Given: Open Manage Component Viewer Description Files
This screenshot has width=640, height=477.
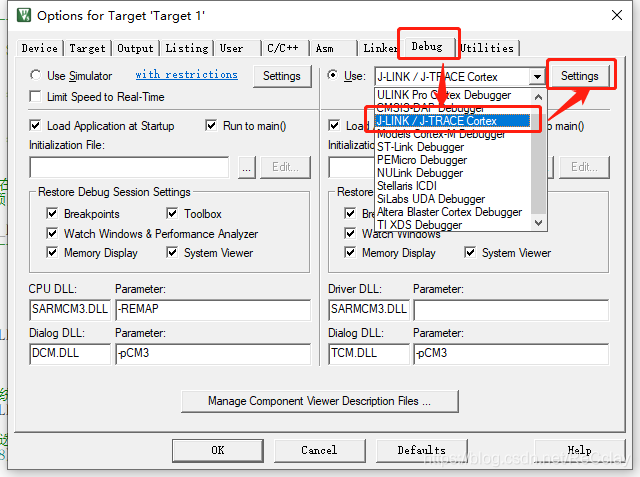Looking at the screenshot, I should coord(320,401).
